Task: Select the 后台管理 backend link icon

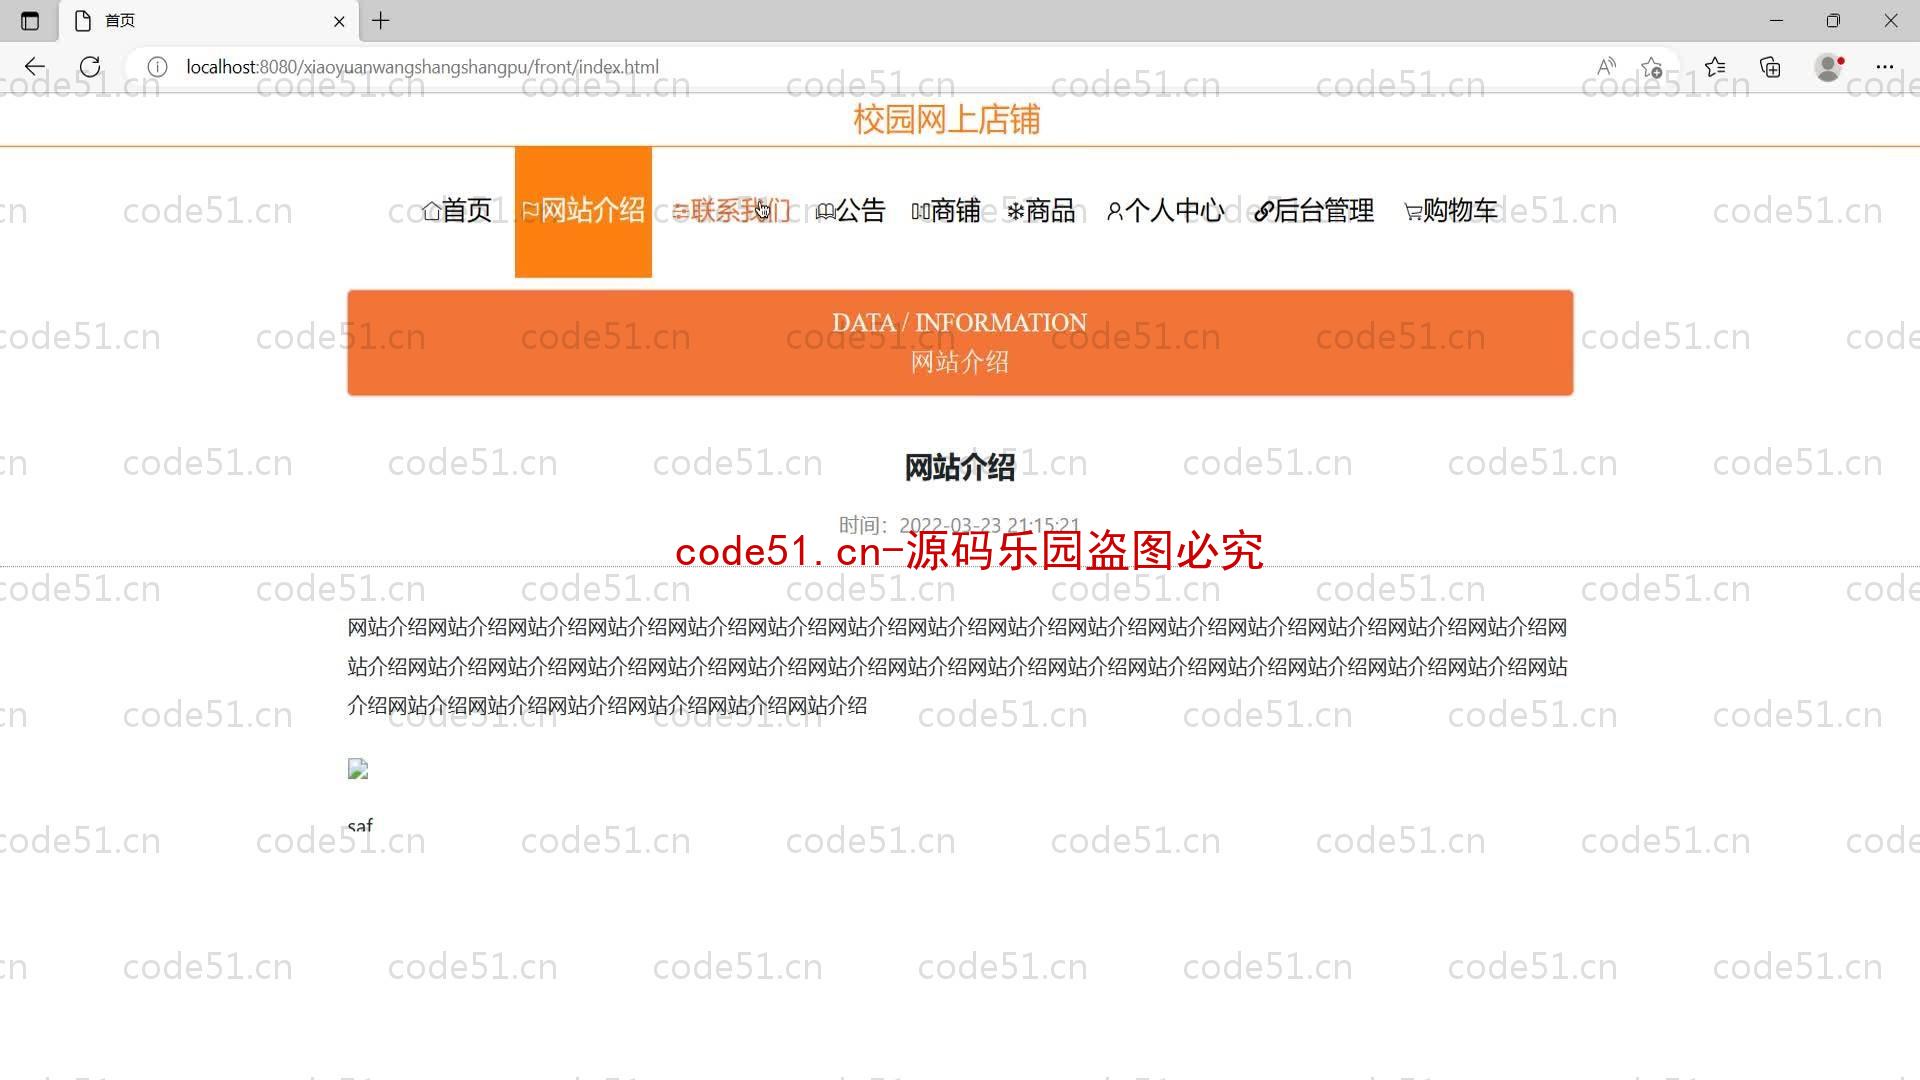Action: pyautogui.click(x=1257, y=210)
